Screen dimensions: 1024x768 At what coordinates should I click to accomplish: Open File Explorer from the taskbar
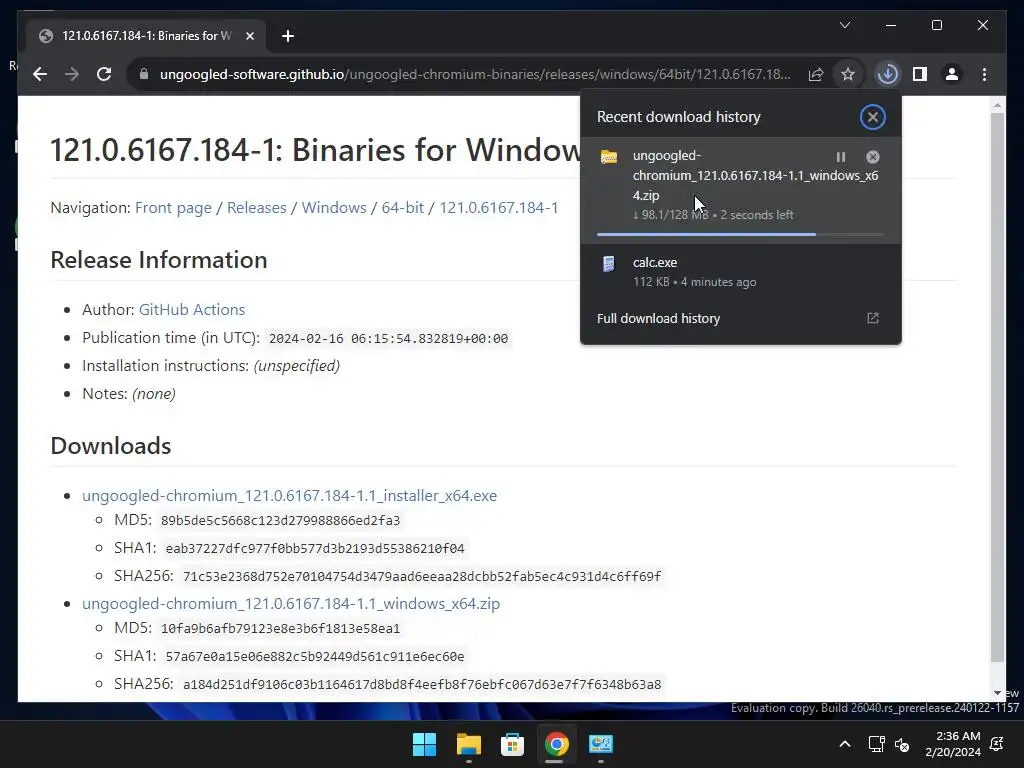(x=468, y=744)
